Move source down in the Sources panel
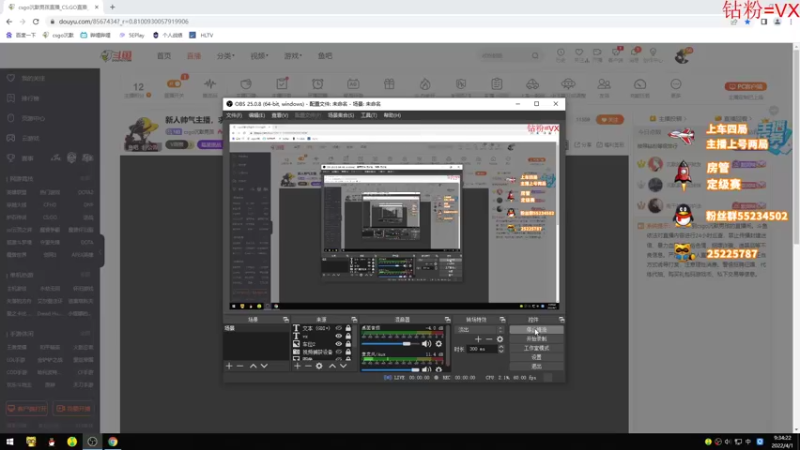Screen dimensions: 800x450 click(343, 366)
